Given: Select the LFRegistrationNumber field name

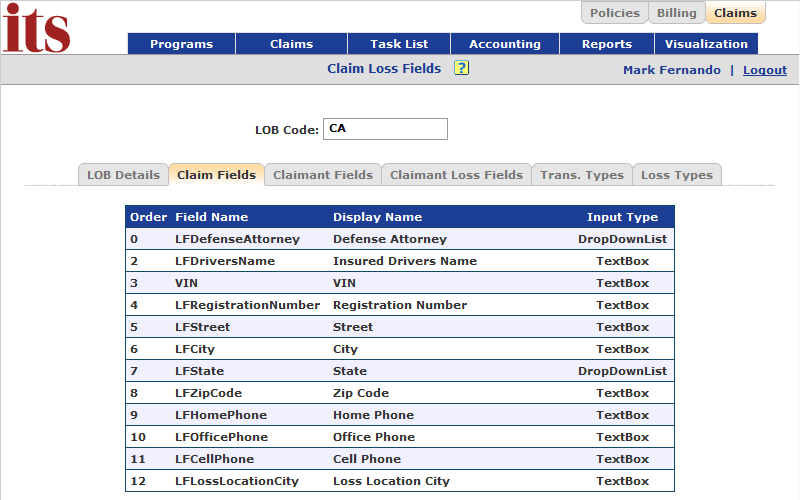Looking at the screenshot, I should [247, 305].
